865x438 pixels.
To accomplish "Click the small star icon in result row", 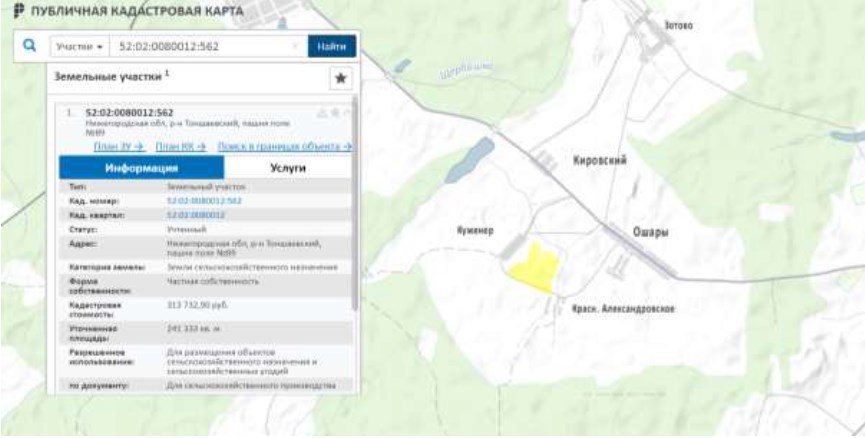I will click(x=336, y=112).
